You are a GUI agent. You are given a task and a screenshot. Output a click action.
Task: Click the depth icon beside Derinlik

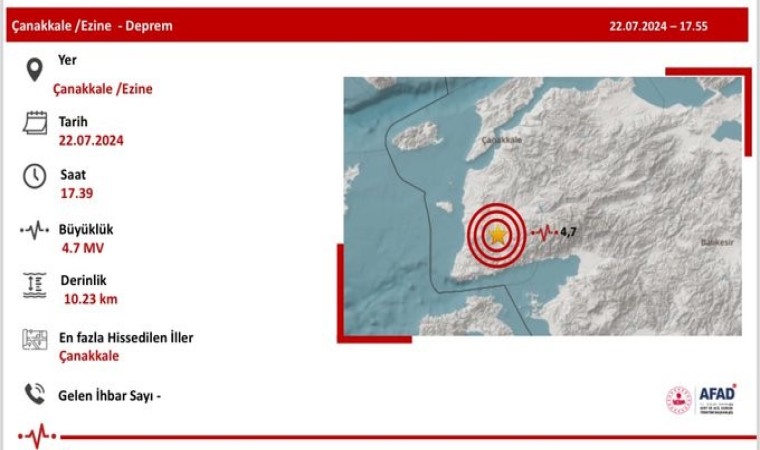click(x=34, y=285)
